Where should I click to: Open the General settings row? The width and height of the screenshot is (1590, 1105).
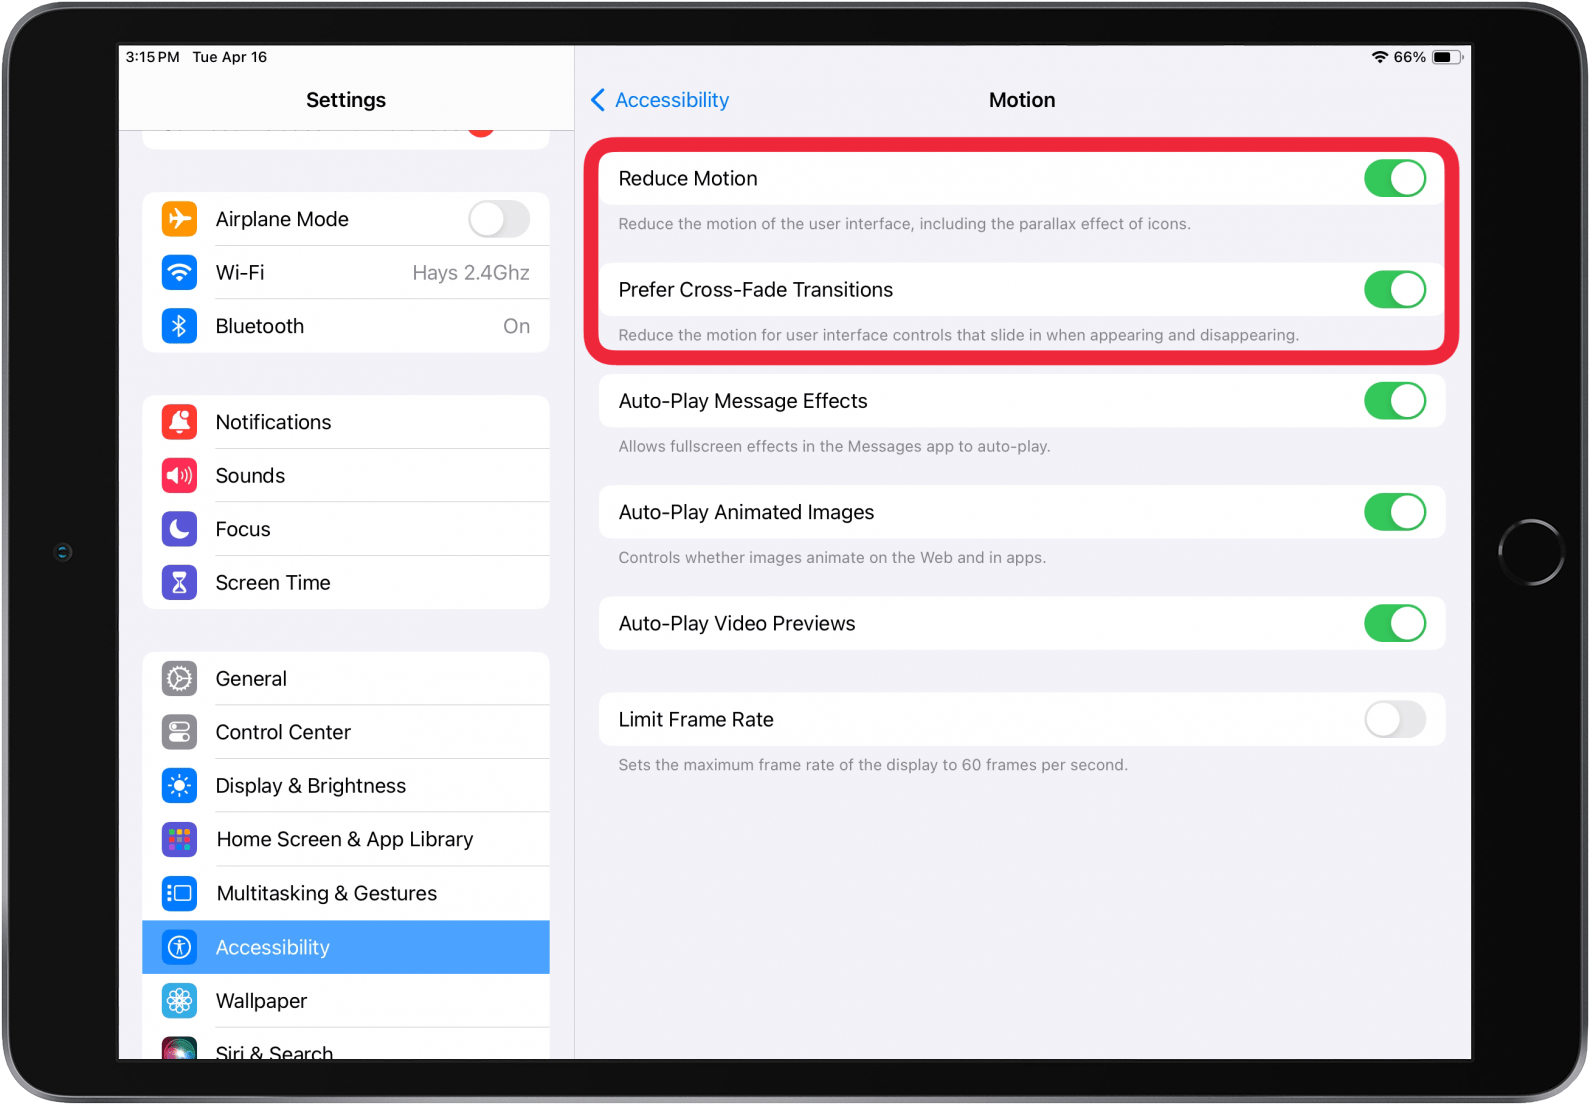pos(345,679)
